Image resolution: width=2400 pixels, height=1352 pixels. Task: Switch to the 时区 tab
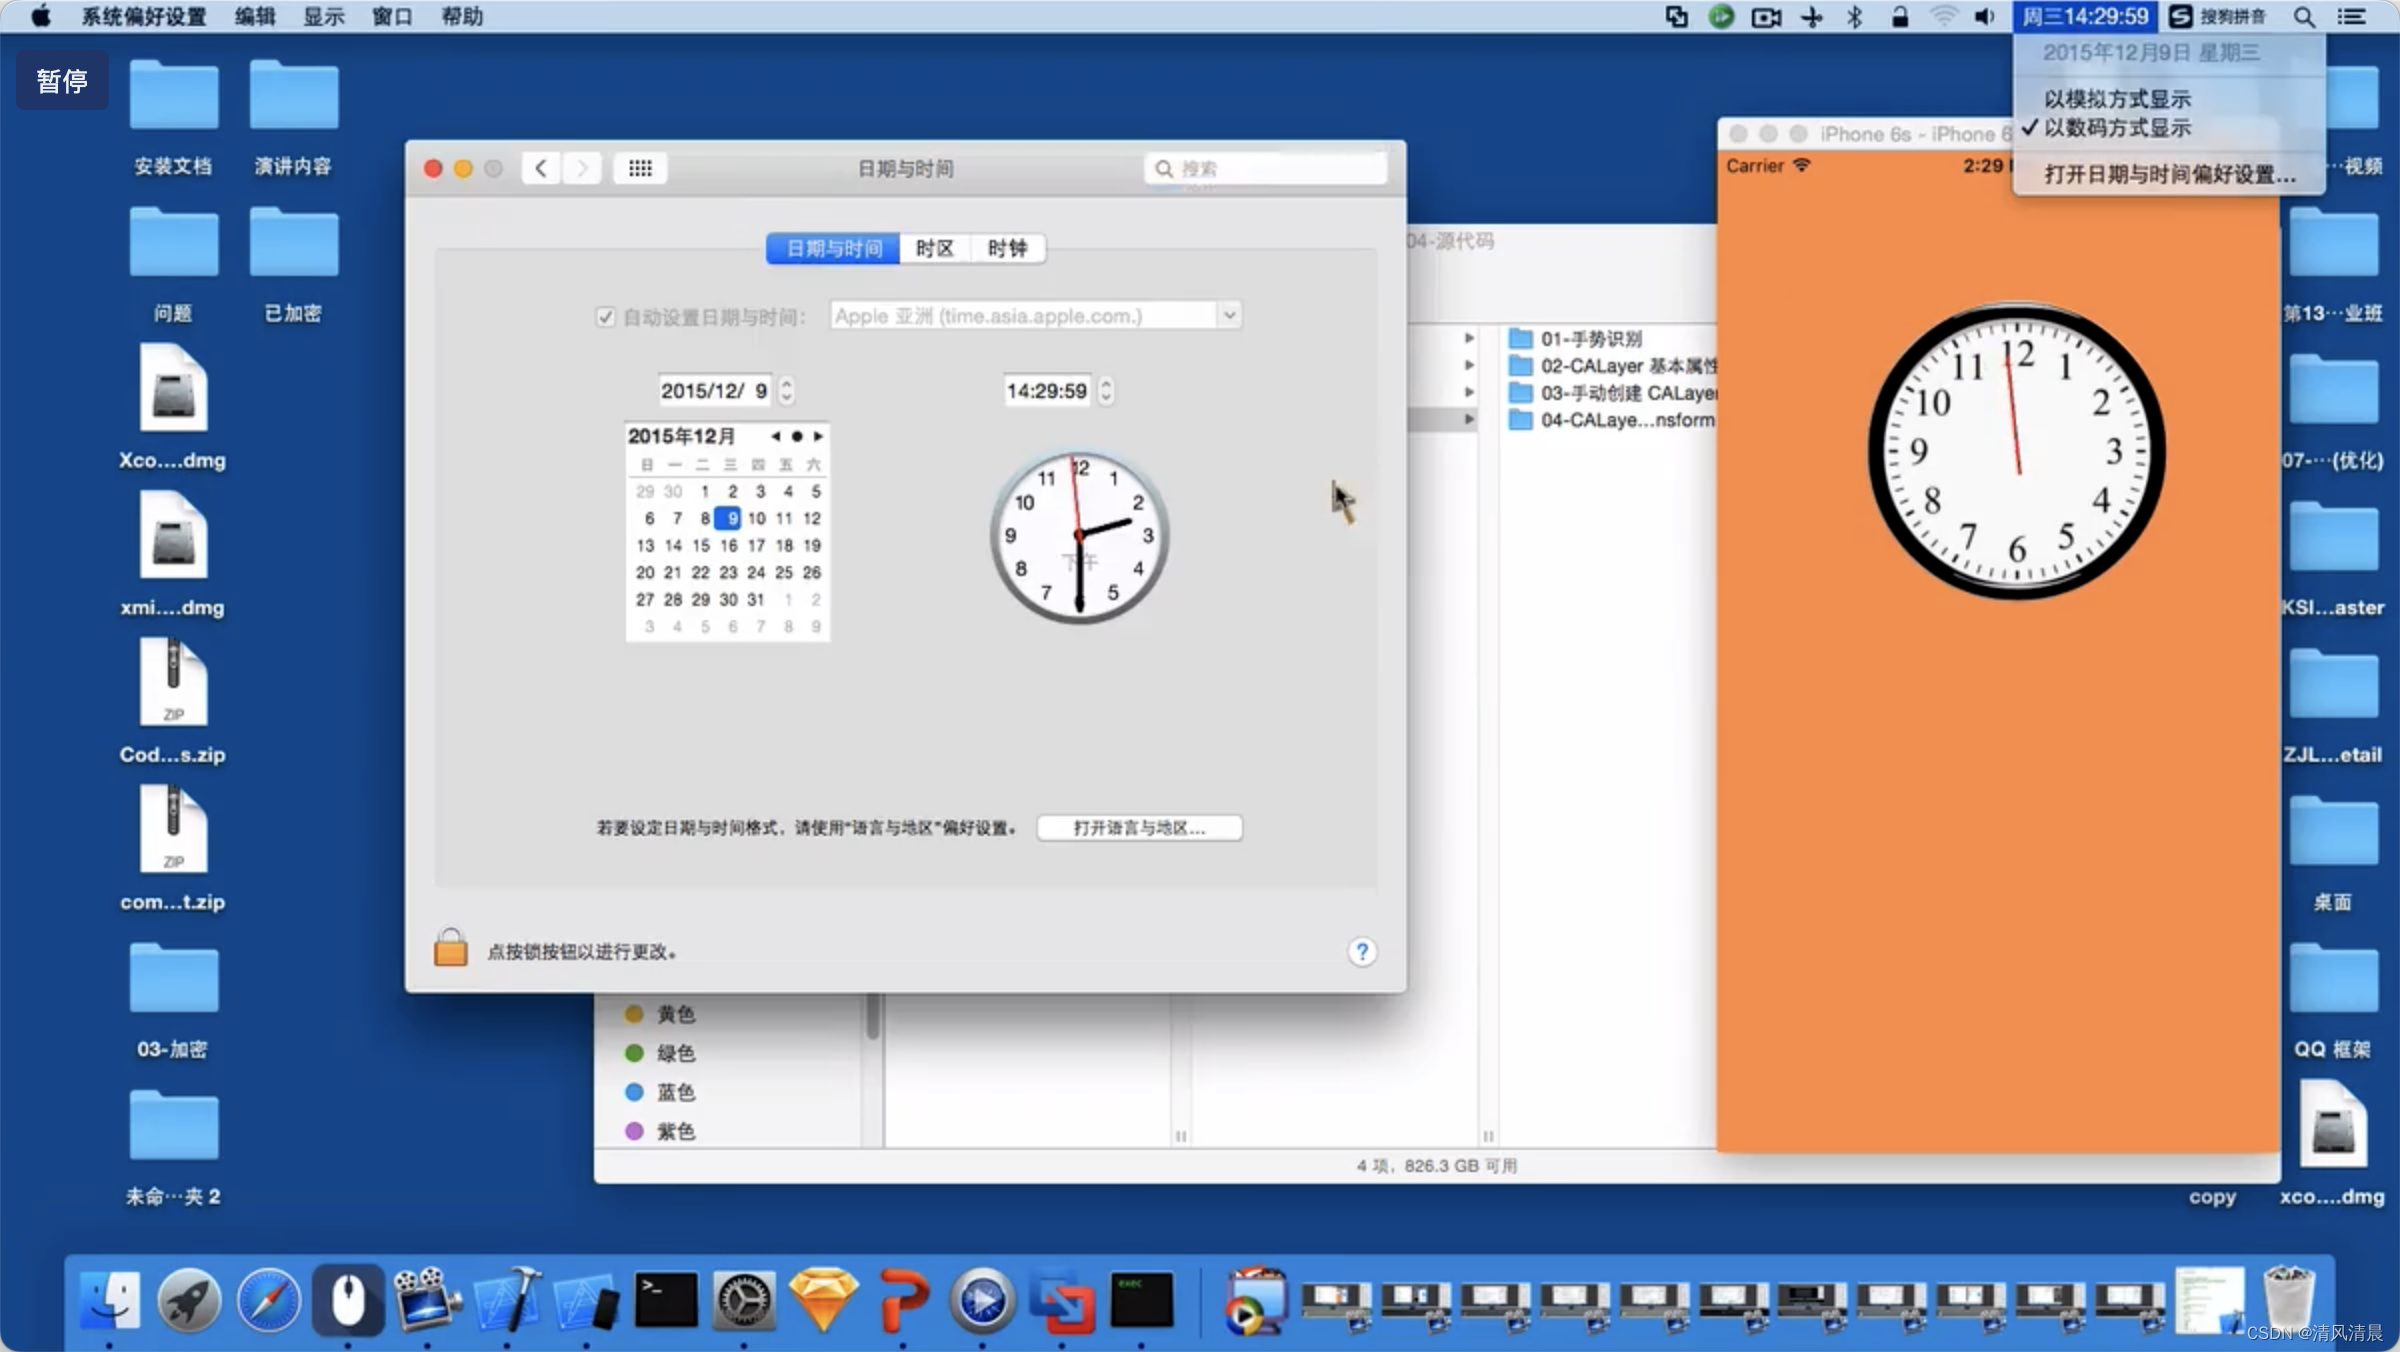934,248
